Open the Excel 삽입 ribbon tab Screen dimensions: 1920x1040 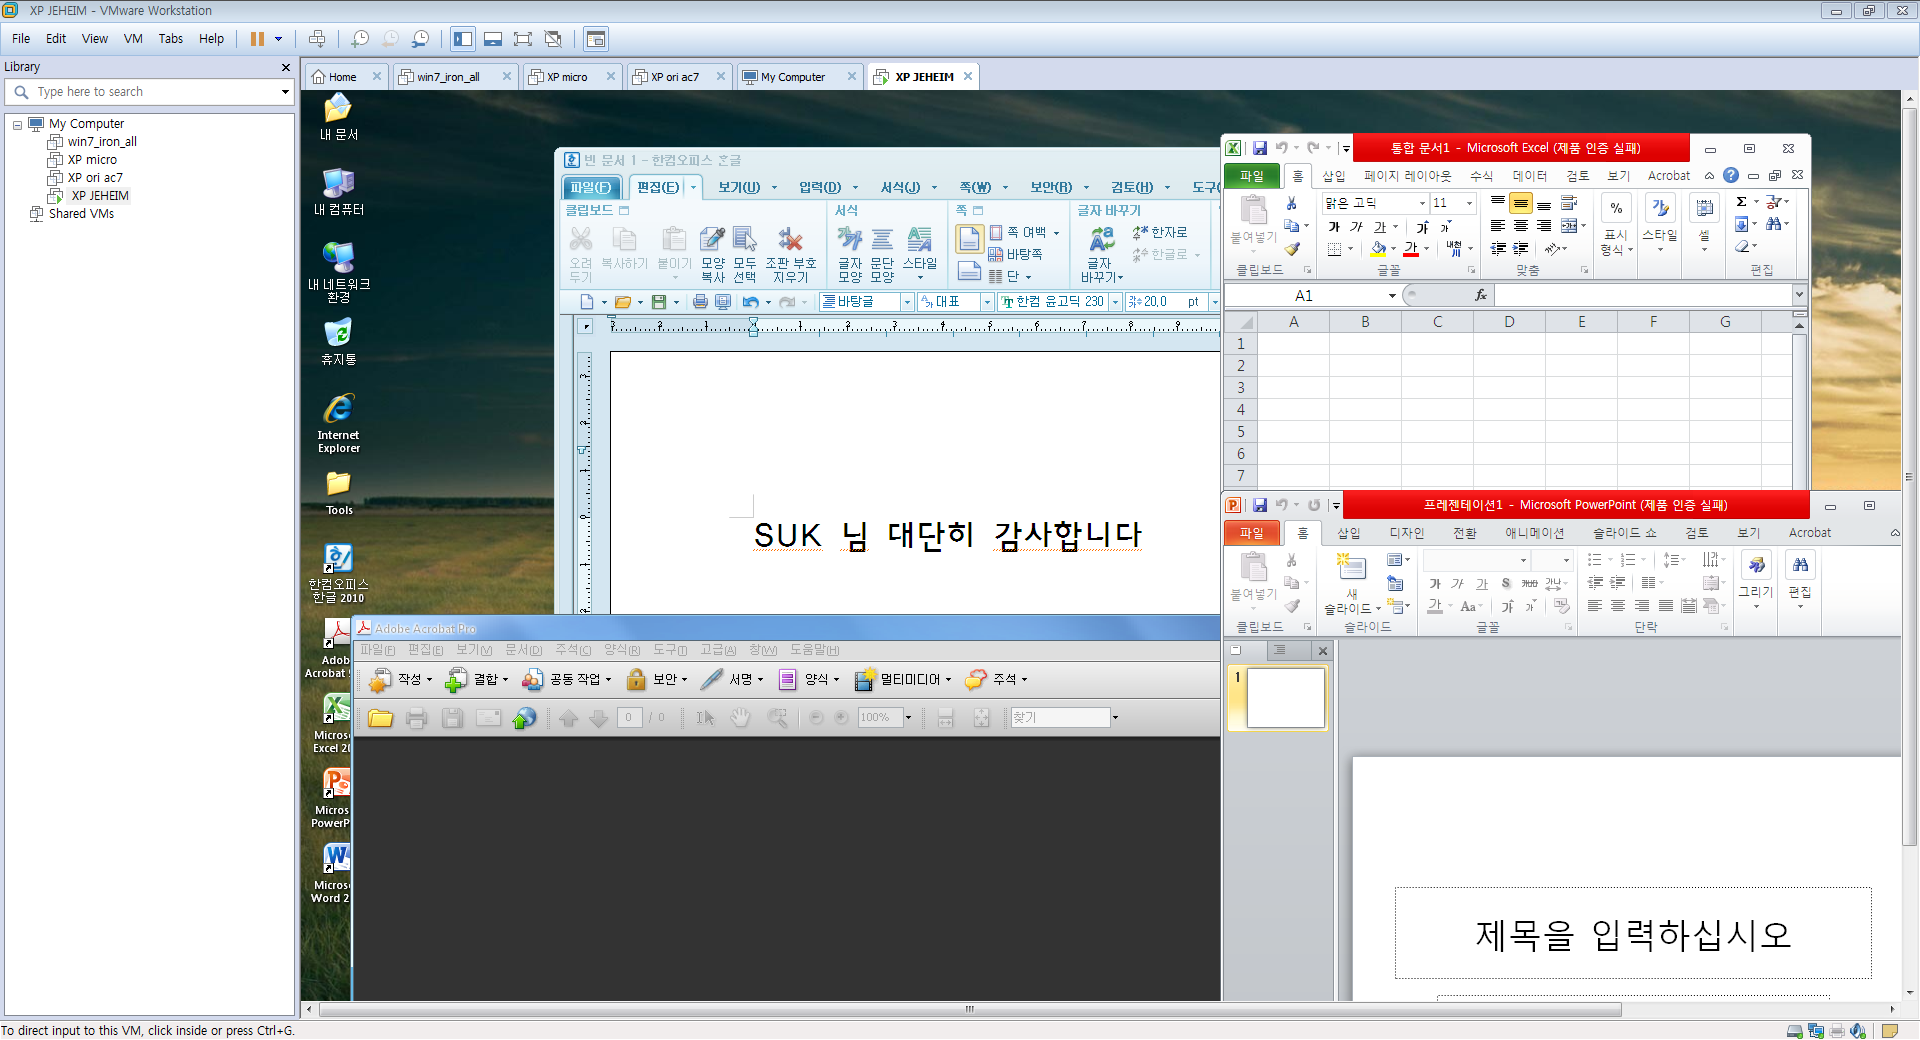1334,176
